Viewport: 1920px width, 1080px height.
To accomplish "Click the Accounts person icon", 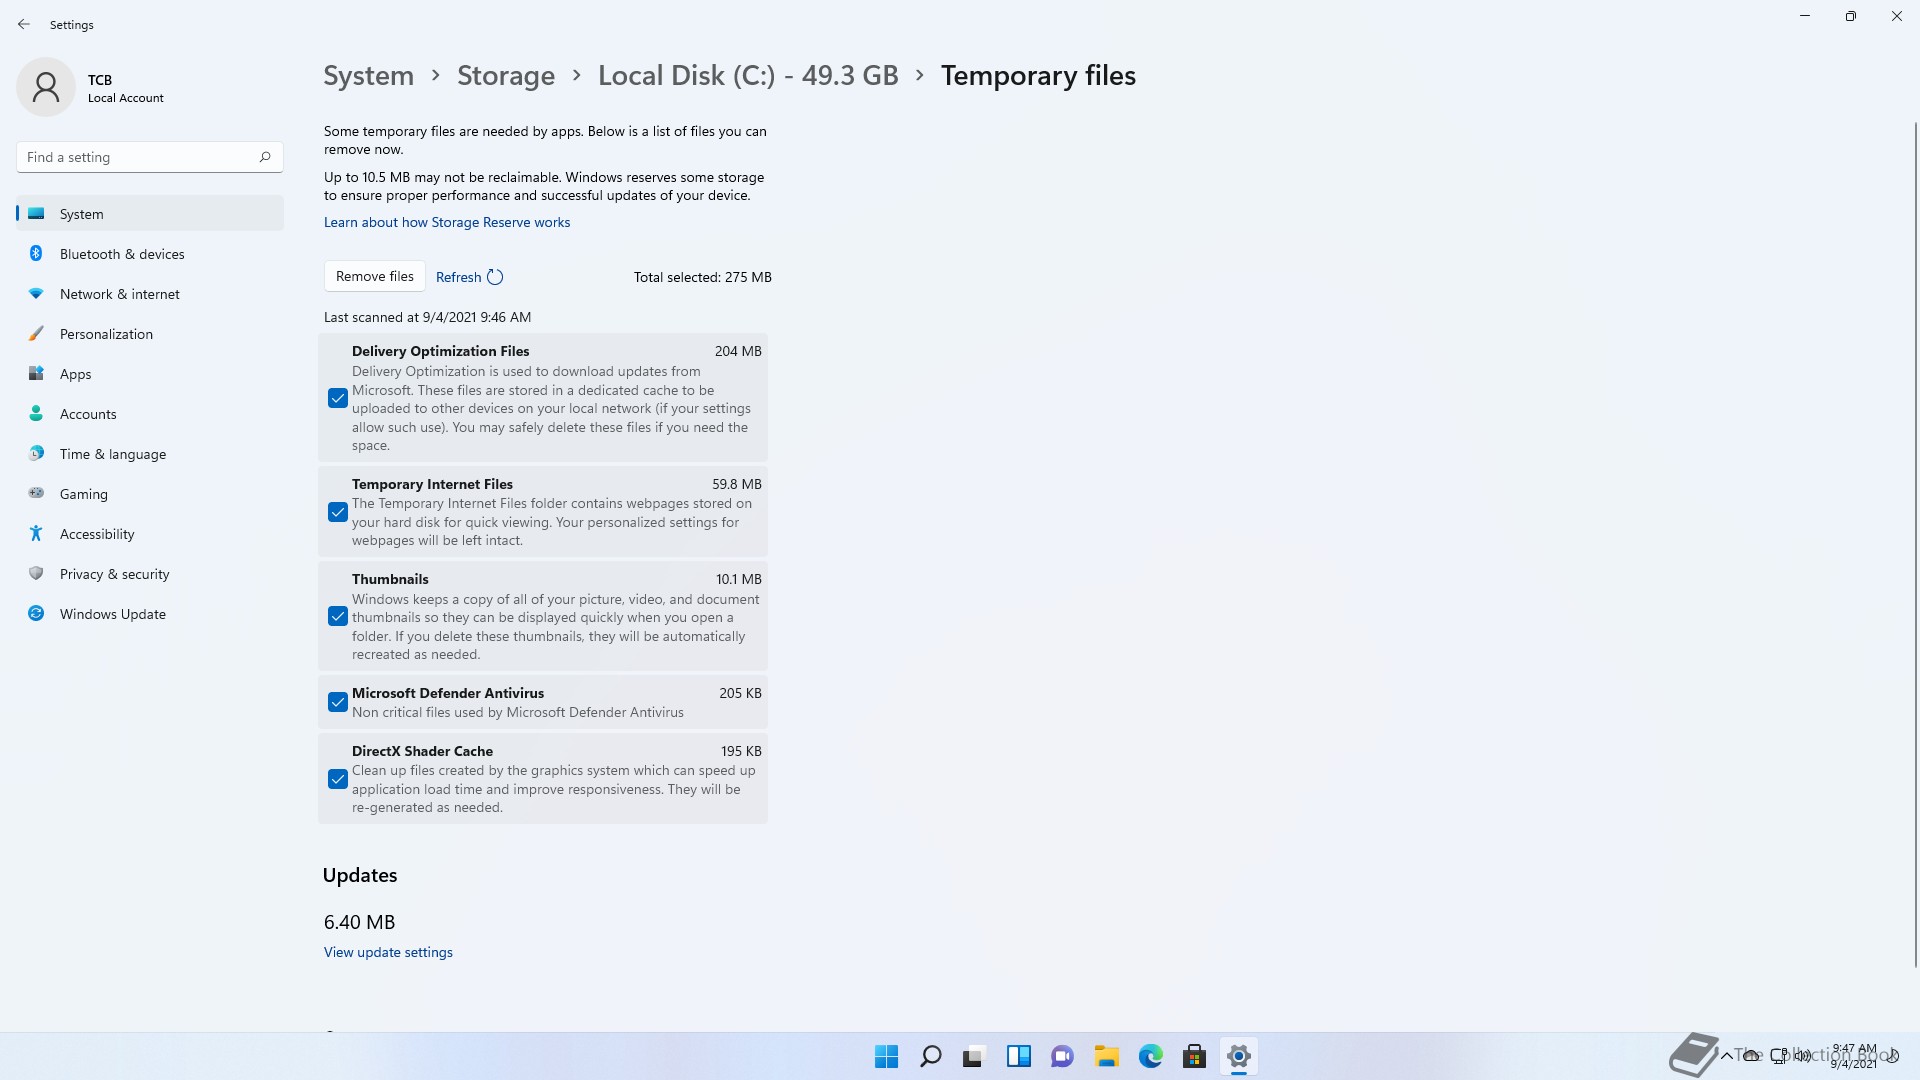I will [x=36, y=413].
